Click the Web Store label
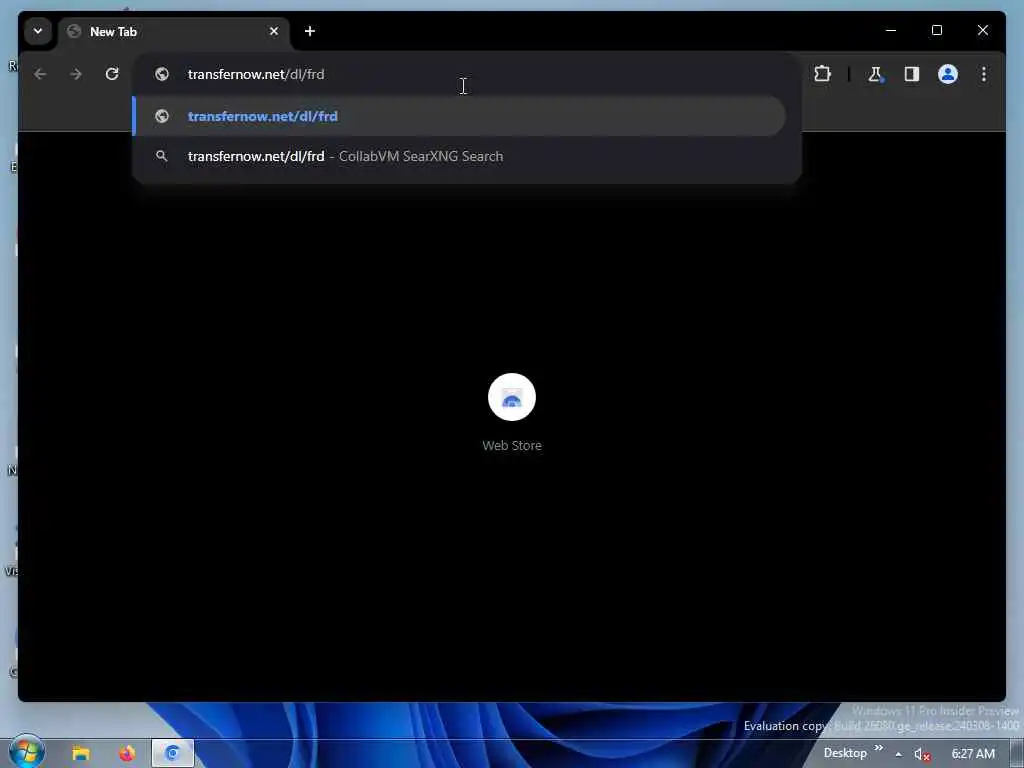This screenshot has width=1024, height=768. (512, 445)
